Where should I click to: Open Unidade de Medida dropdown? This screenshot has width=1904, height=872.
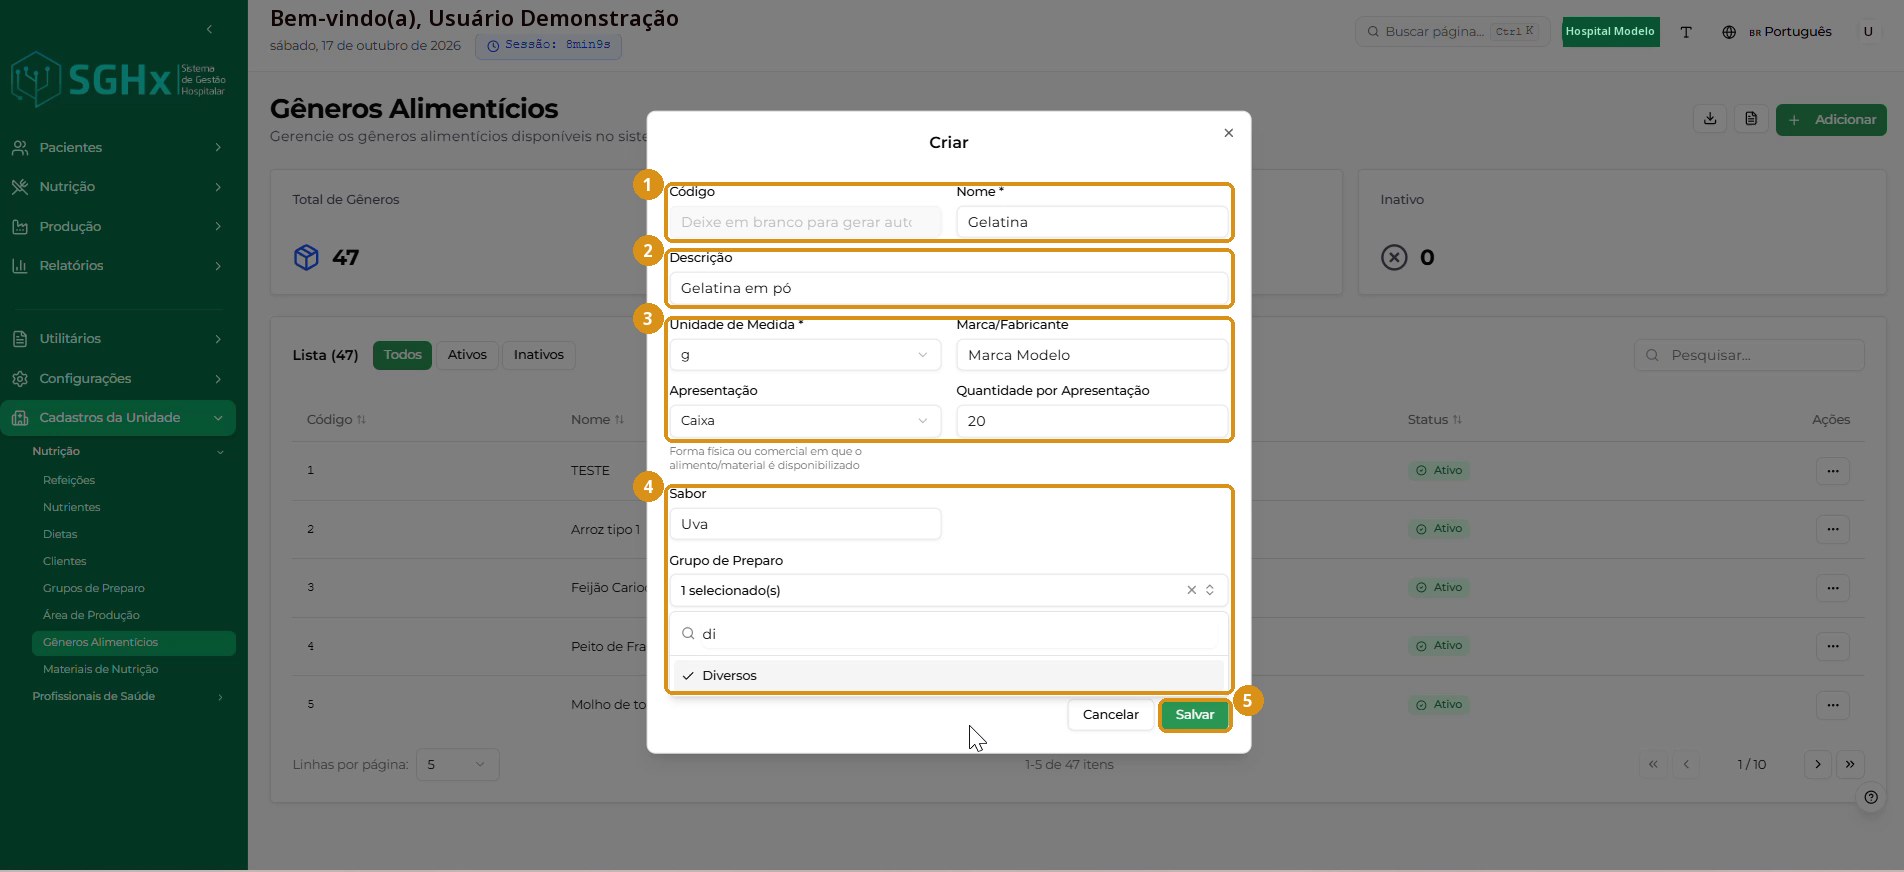[x=805, y=355]
